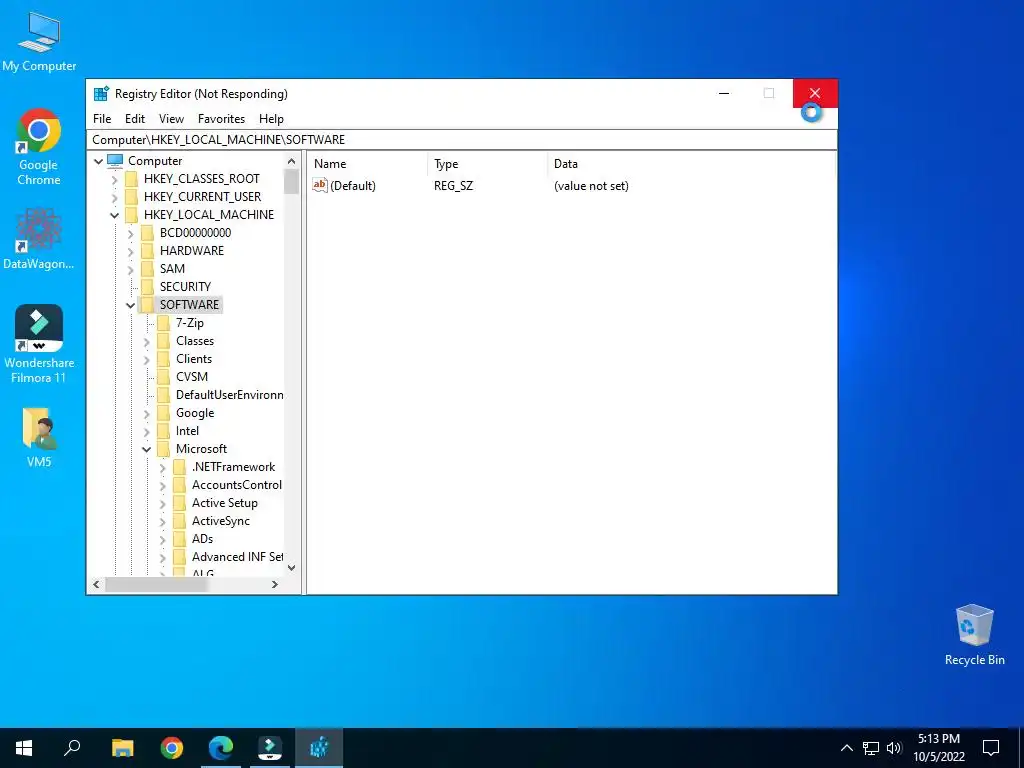This screenshot has height=768, width=1024.
Task: Collapse the Microsoft key
Action: point(146,449)
